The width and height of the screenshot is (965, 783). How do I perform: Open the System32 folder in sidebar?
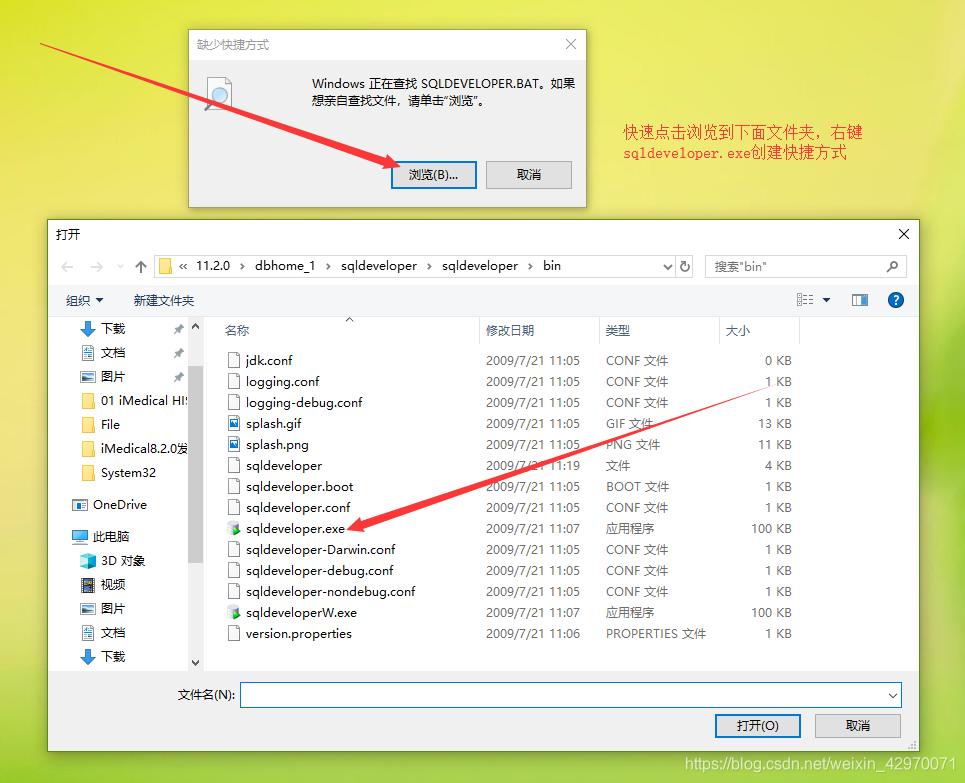coord(119,473)
